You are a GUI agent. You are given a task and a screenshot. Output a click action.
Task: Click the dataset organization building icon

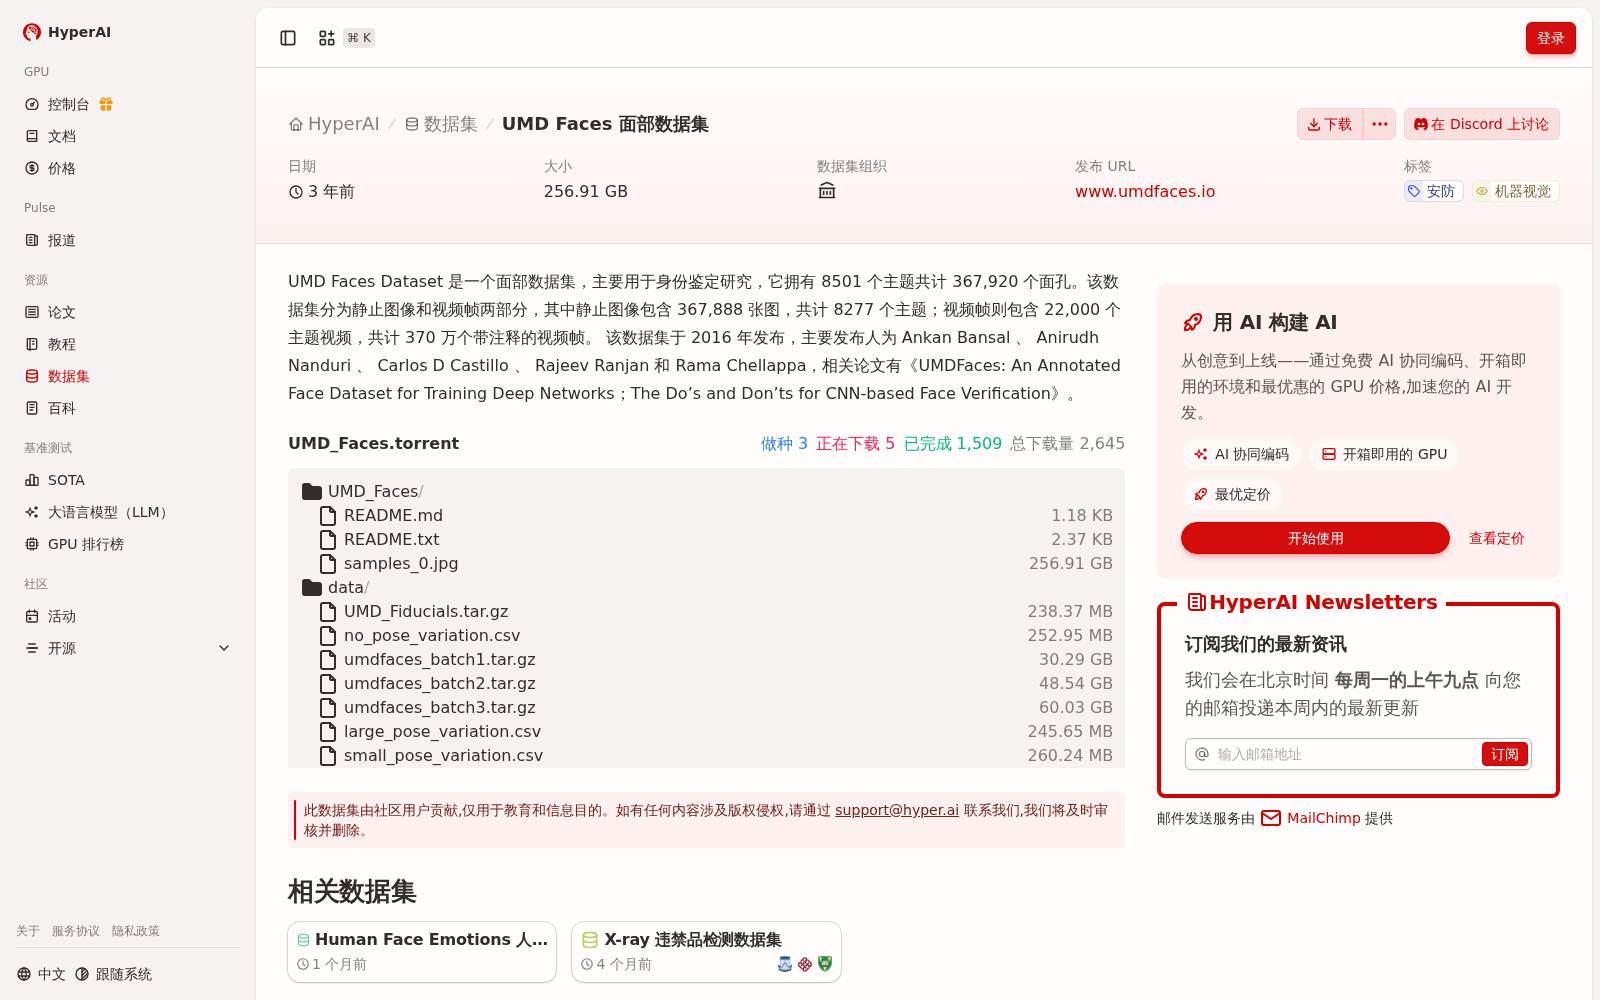tap(827, 191)
